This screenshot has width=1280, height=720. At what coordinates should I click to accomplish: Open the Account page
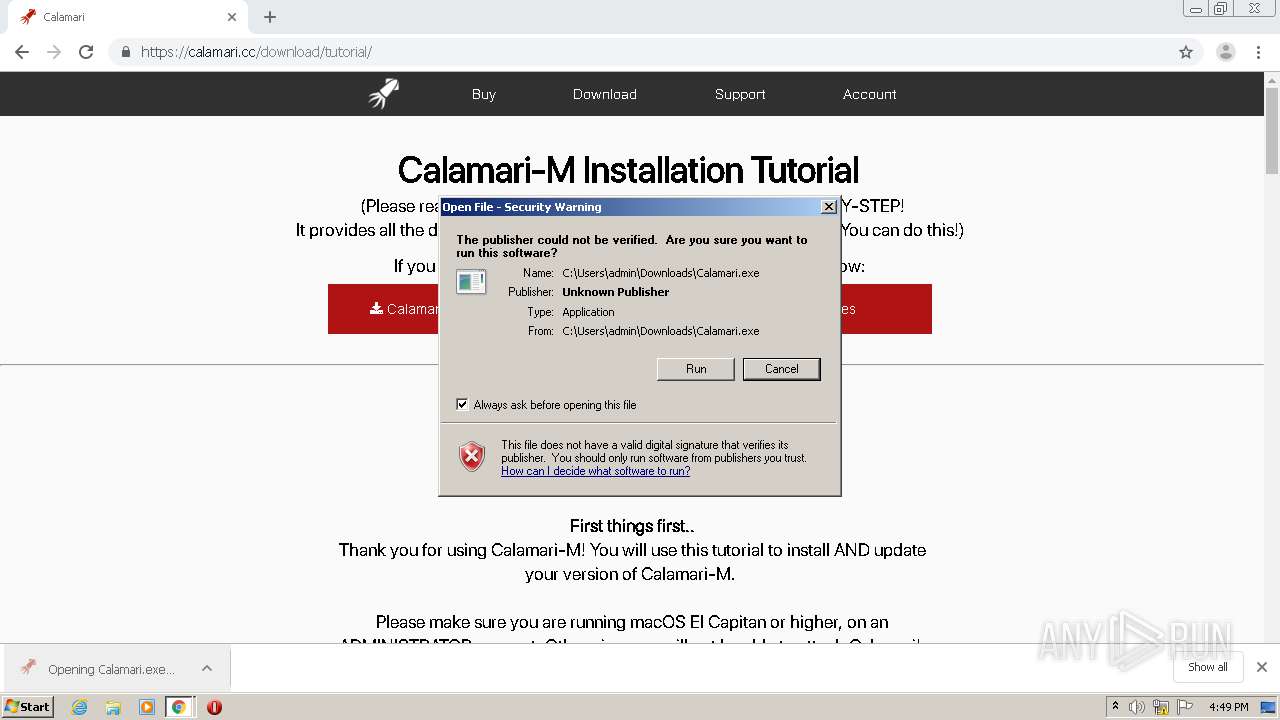(870, 94)
